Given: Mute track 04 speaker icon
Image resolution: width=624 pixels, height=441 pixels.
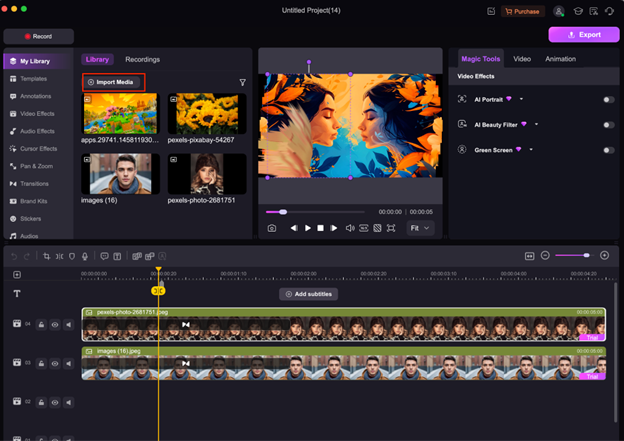Looking at the screenshot, I should [68, 325].
